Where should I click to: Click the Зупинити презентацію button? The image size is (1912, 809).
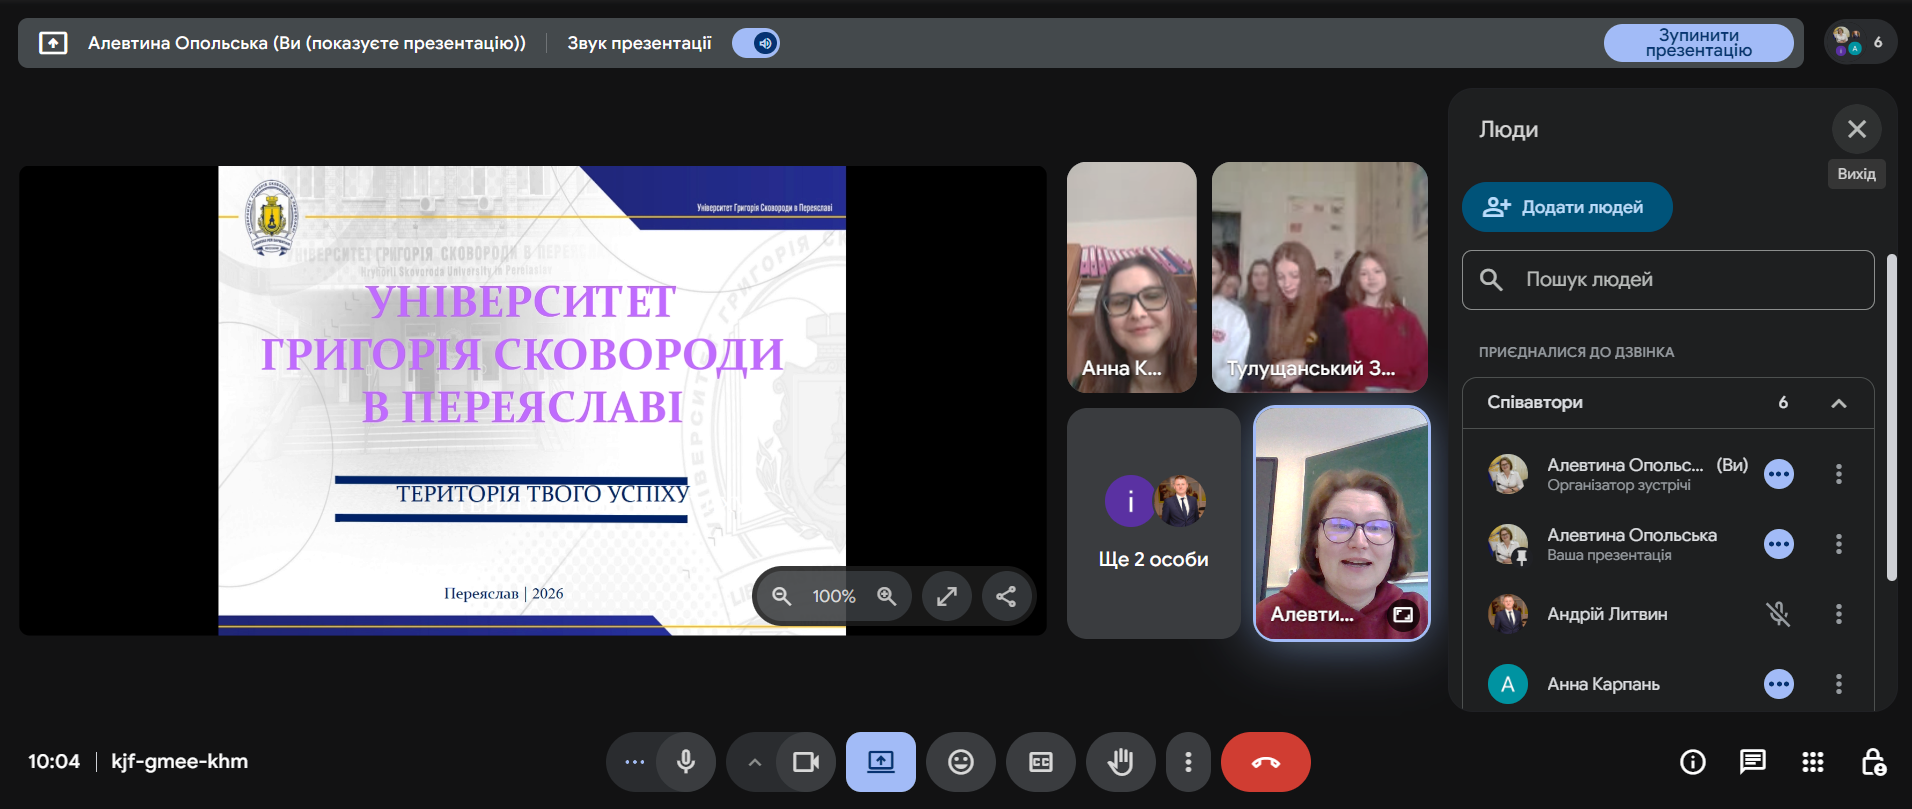(x=1698, y=43)
